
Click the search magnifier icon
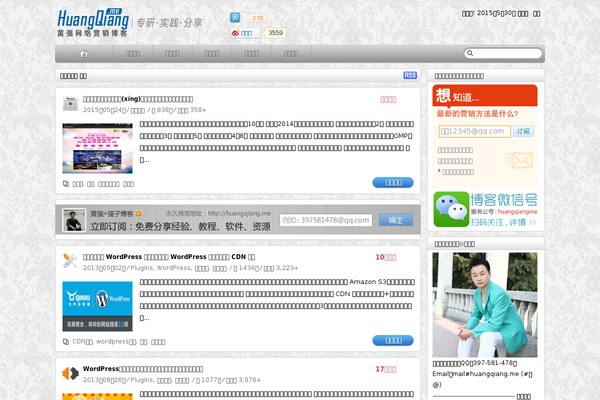pyautogui.click(x=470, y=53)
